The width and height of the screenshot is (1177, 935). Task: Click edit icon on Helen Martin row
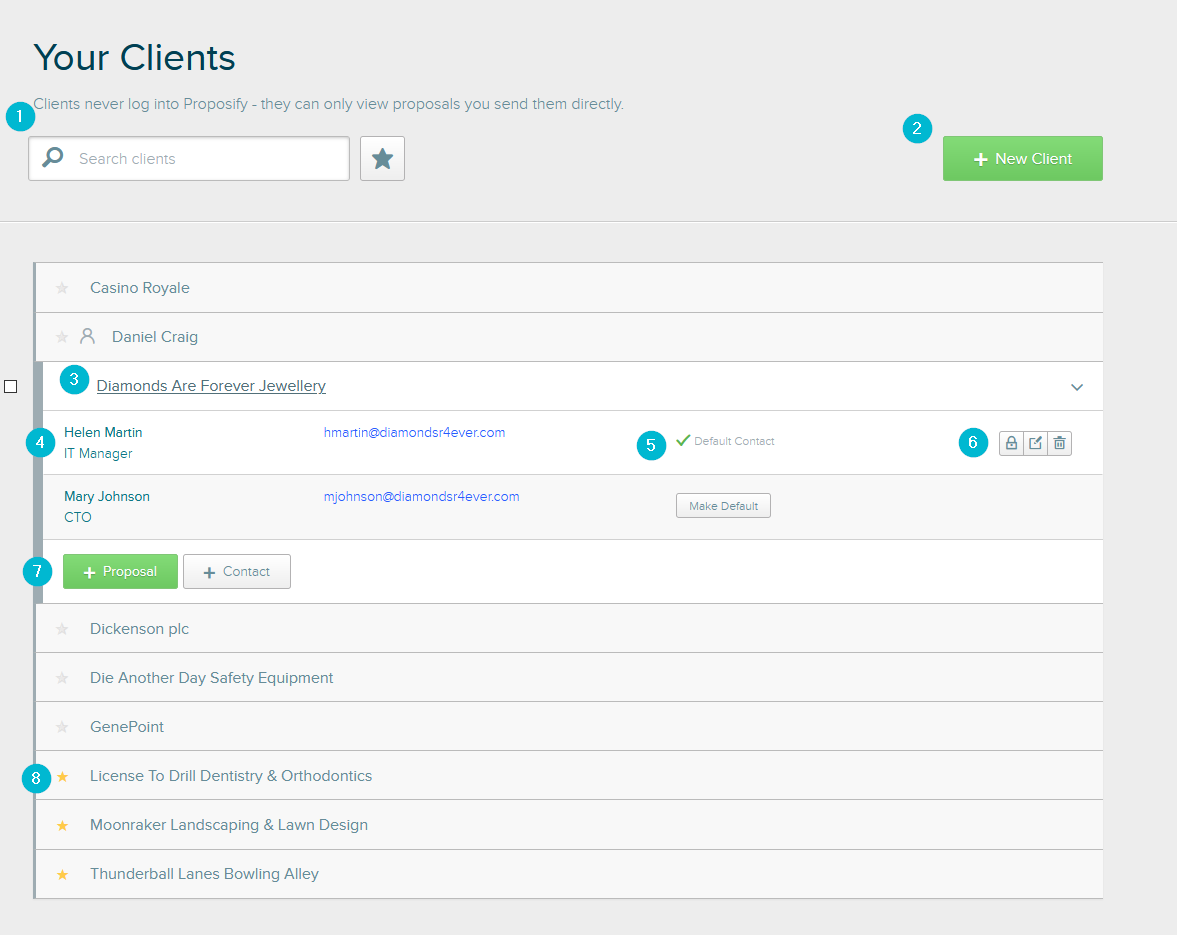click(1035, 443)
